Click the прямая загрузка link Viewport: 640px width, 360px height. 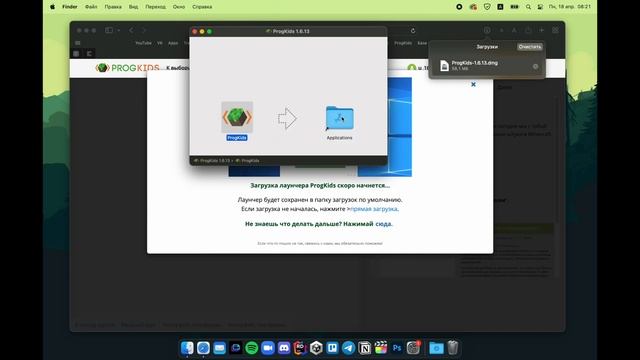click(x=373, y=209)
